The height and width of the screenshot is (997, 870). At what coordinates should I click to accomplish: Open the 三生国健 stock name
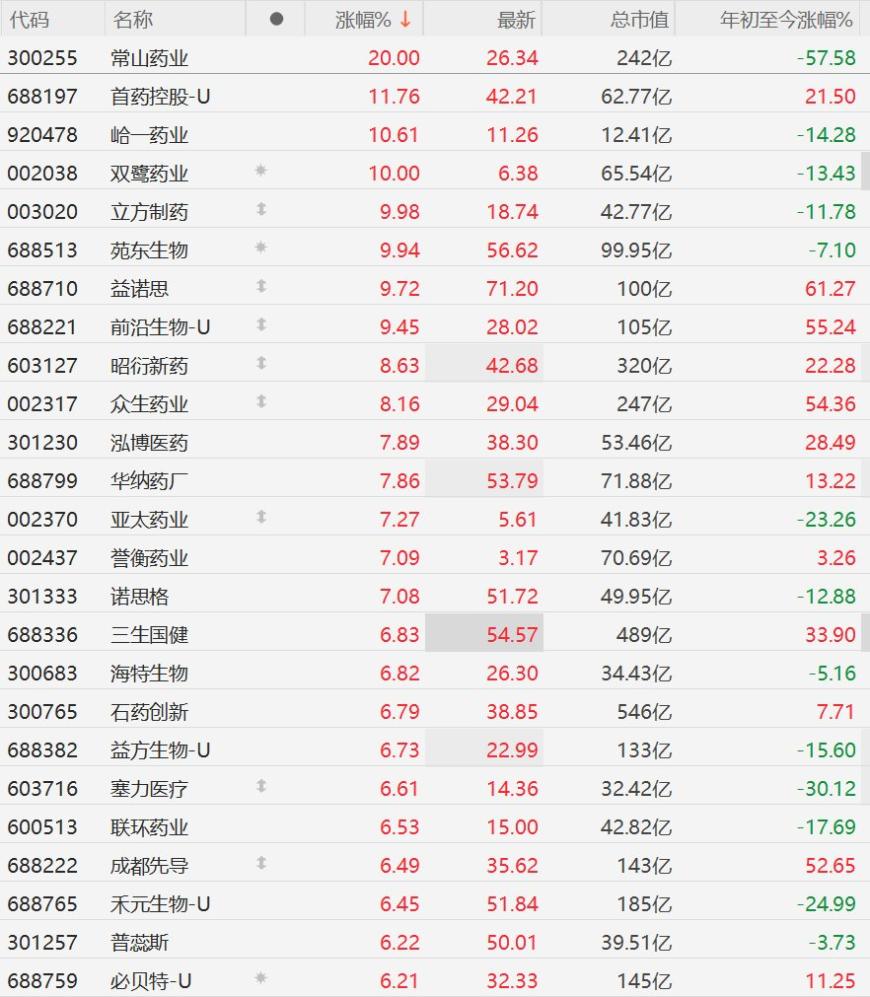(x=149, y=635)
